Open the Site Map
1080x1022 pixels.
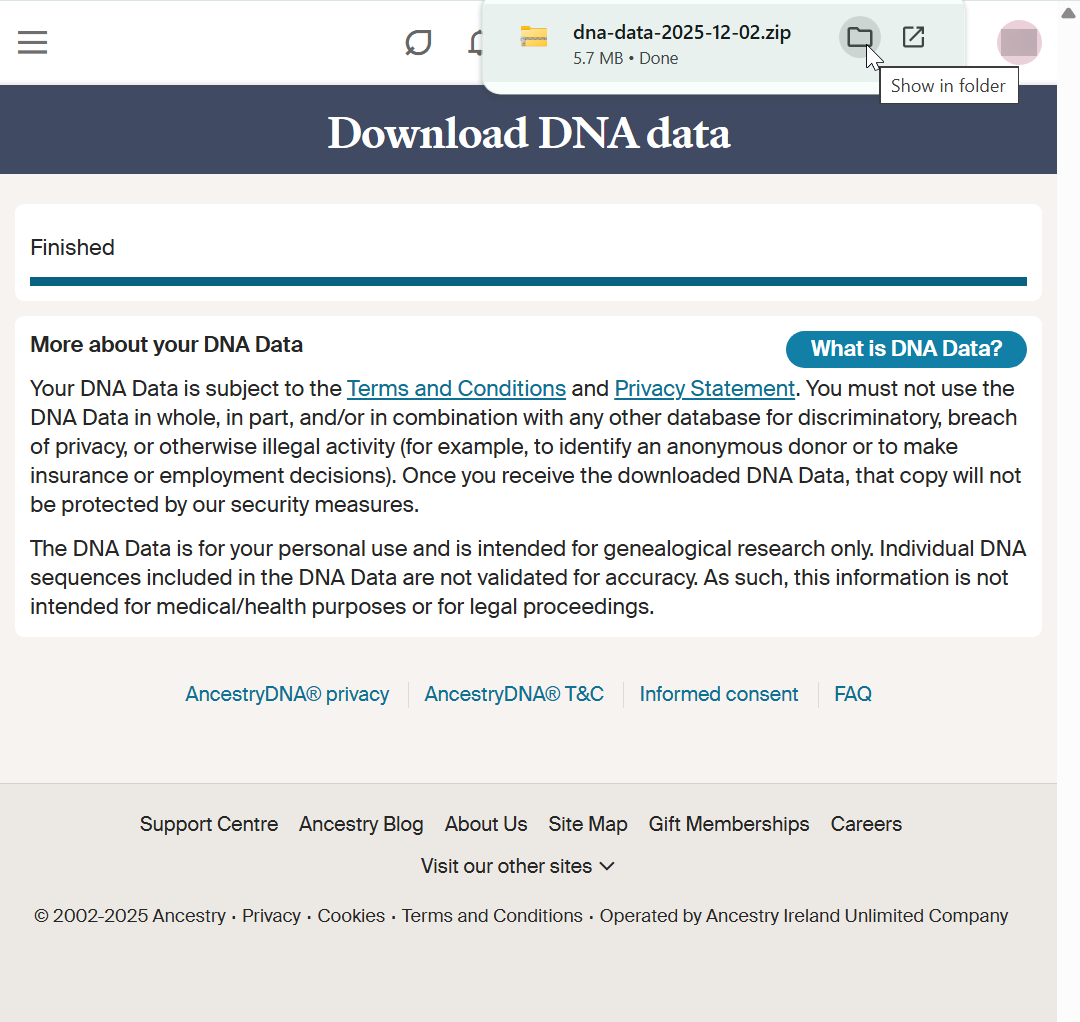[x=588, y=824]
